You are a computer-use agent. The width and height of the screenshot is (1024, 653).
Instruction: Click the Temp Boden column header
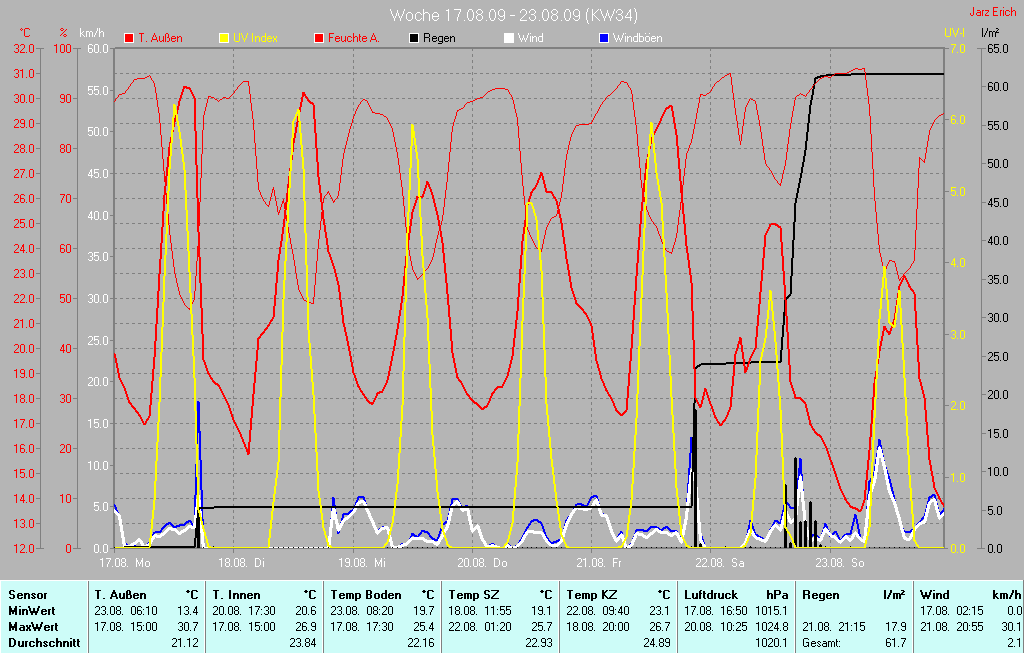click(x=366, y=595)
